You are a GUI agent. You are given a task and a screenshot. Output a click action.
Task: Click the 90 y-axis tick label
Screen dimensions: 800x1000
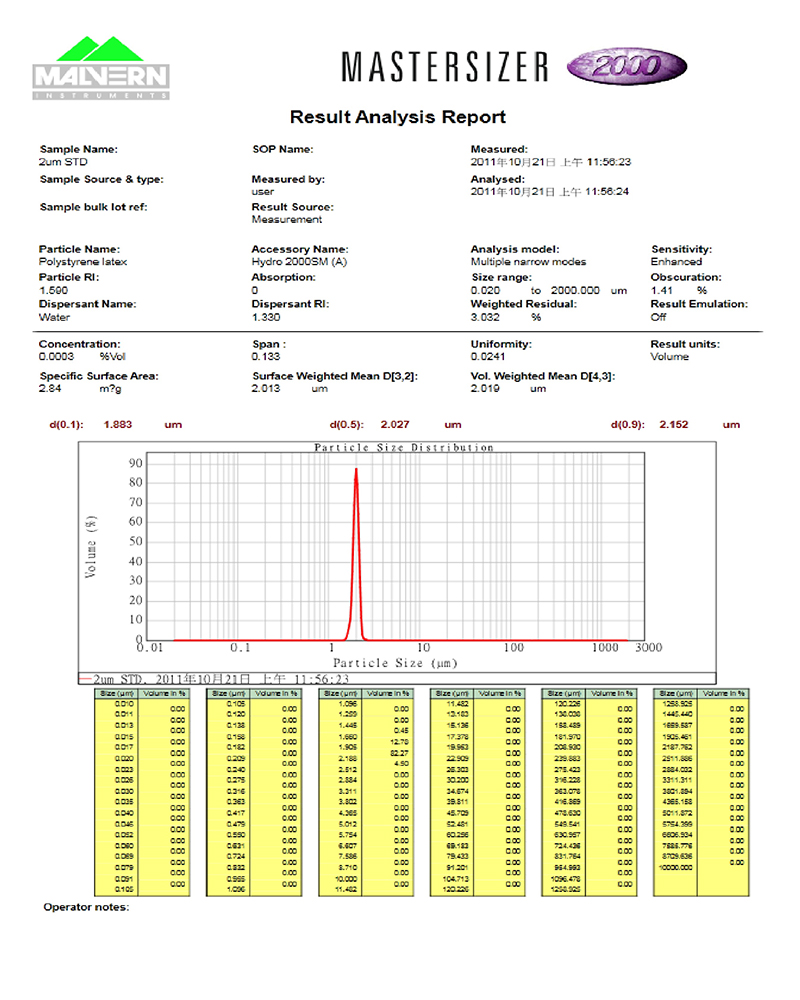pos(136,463)
